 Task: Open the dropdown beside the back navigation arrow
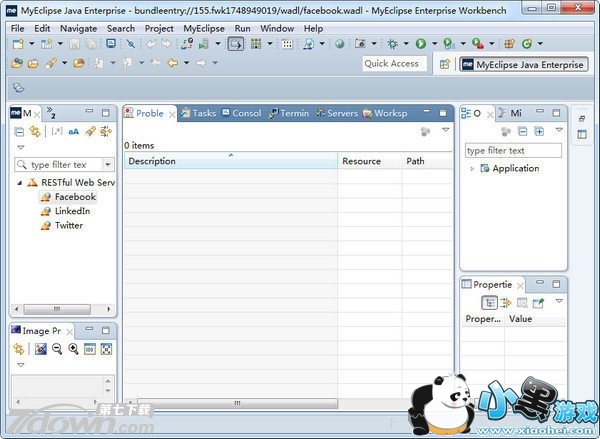pyautogui.click(x=186, y=63)
